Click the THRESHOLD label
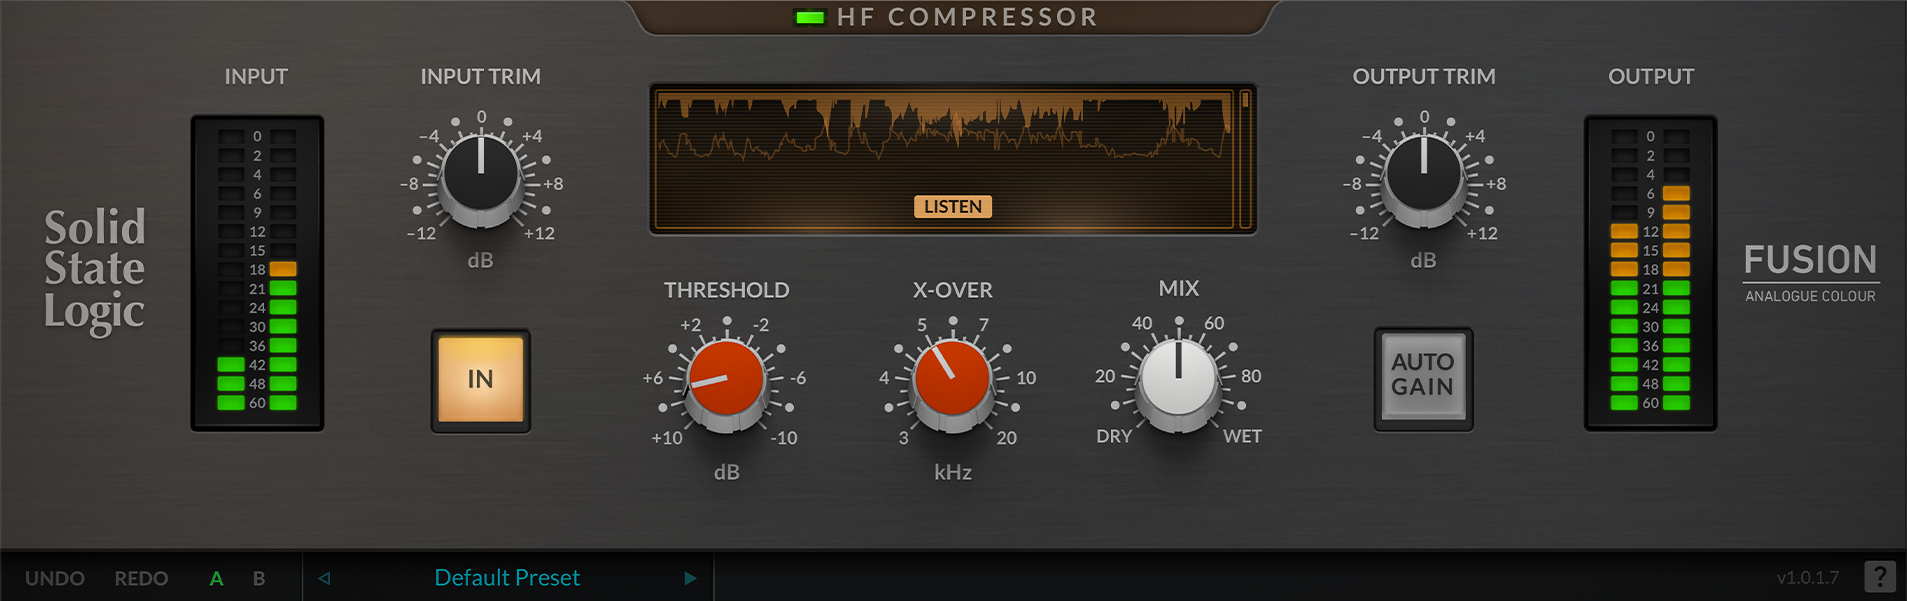 coord(727,290)
